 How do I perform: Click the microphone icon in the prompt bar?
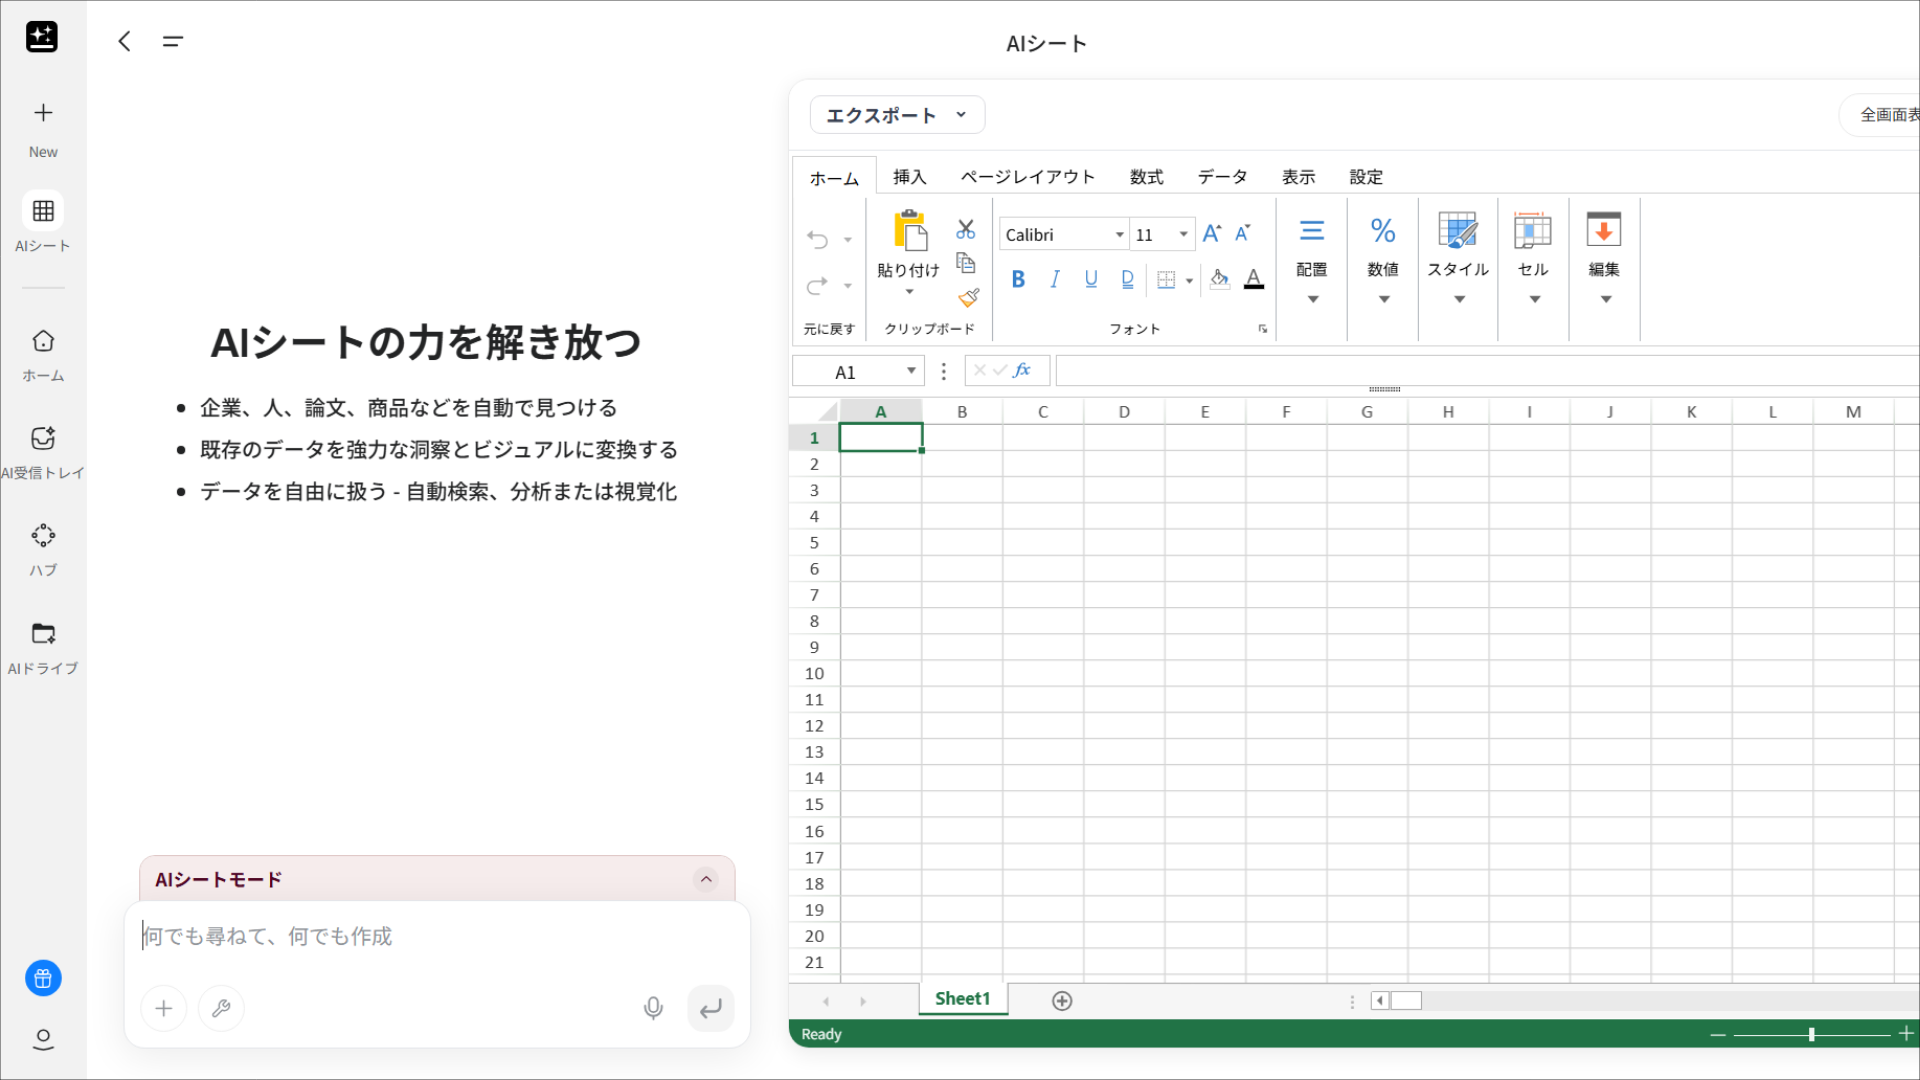pos(653,1008)
